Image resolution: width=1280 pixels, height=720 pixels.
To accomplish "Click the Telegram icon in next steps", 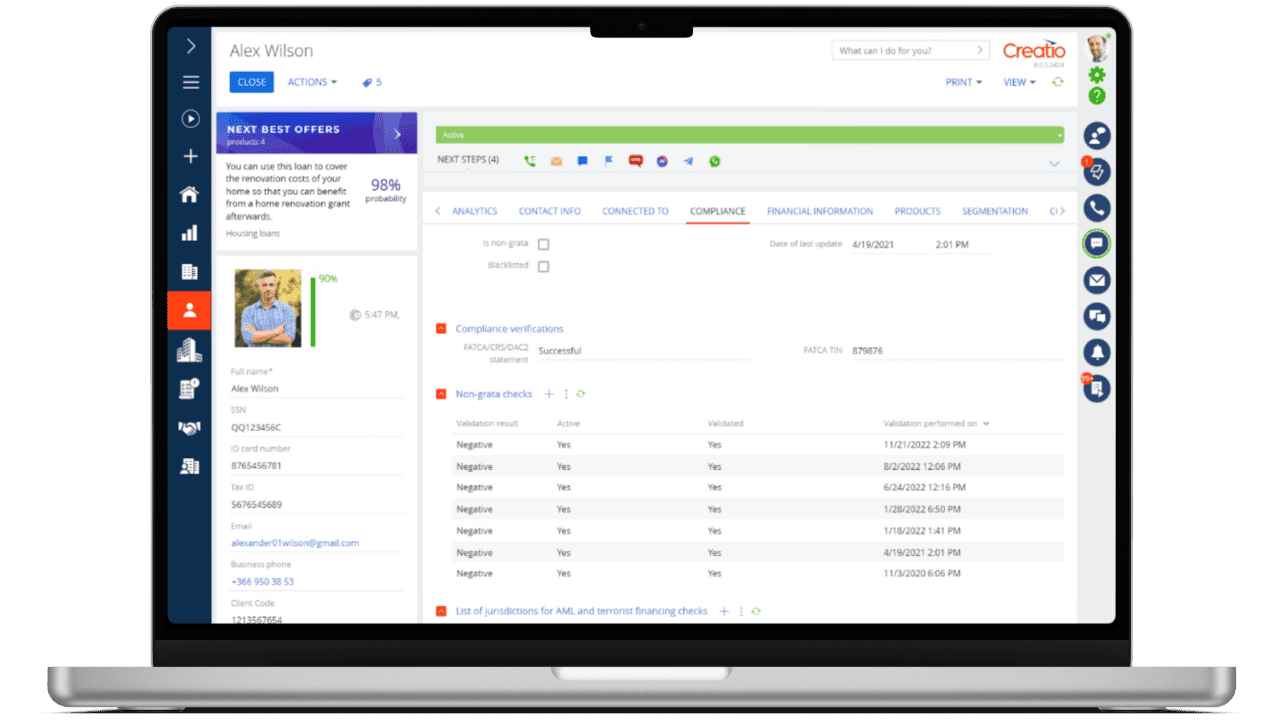I will tap(688, 161).
